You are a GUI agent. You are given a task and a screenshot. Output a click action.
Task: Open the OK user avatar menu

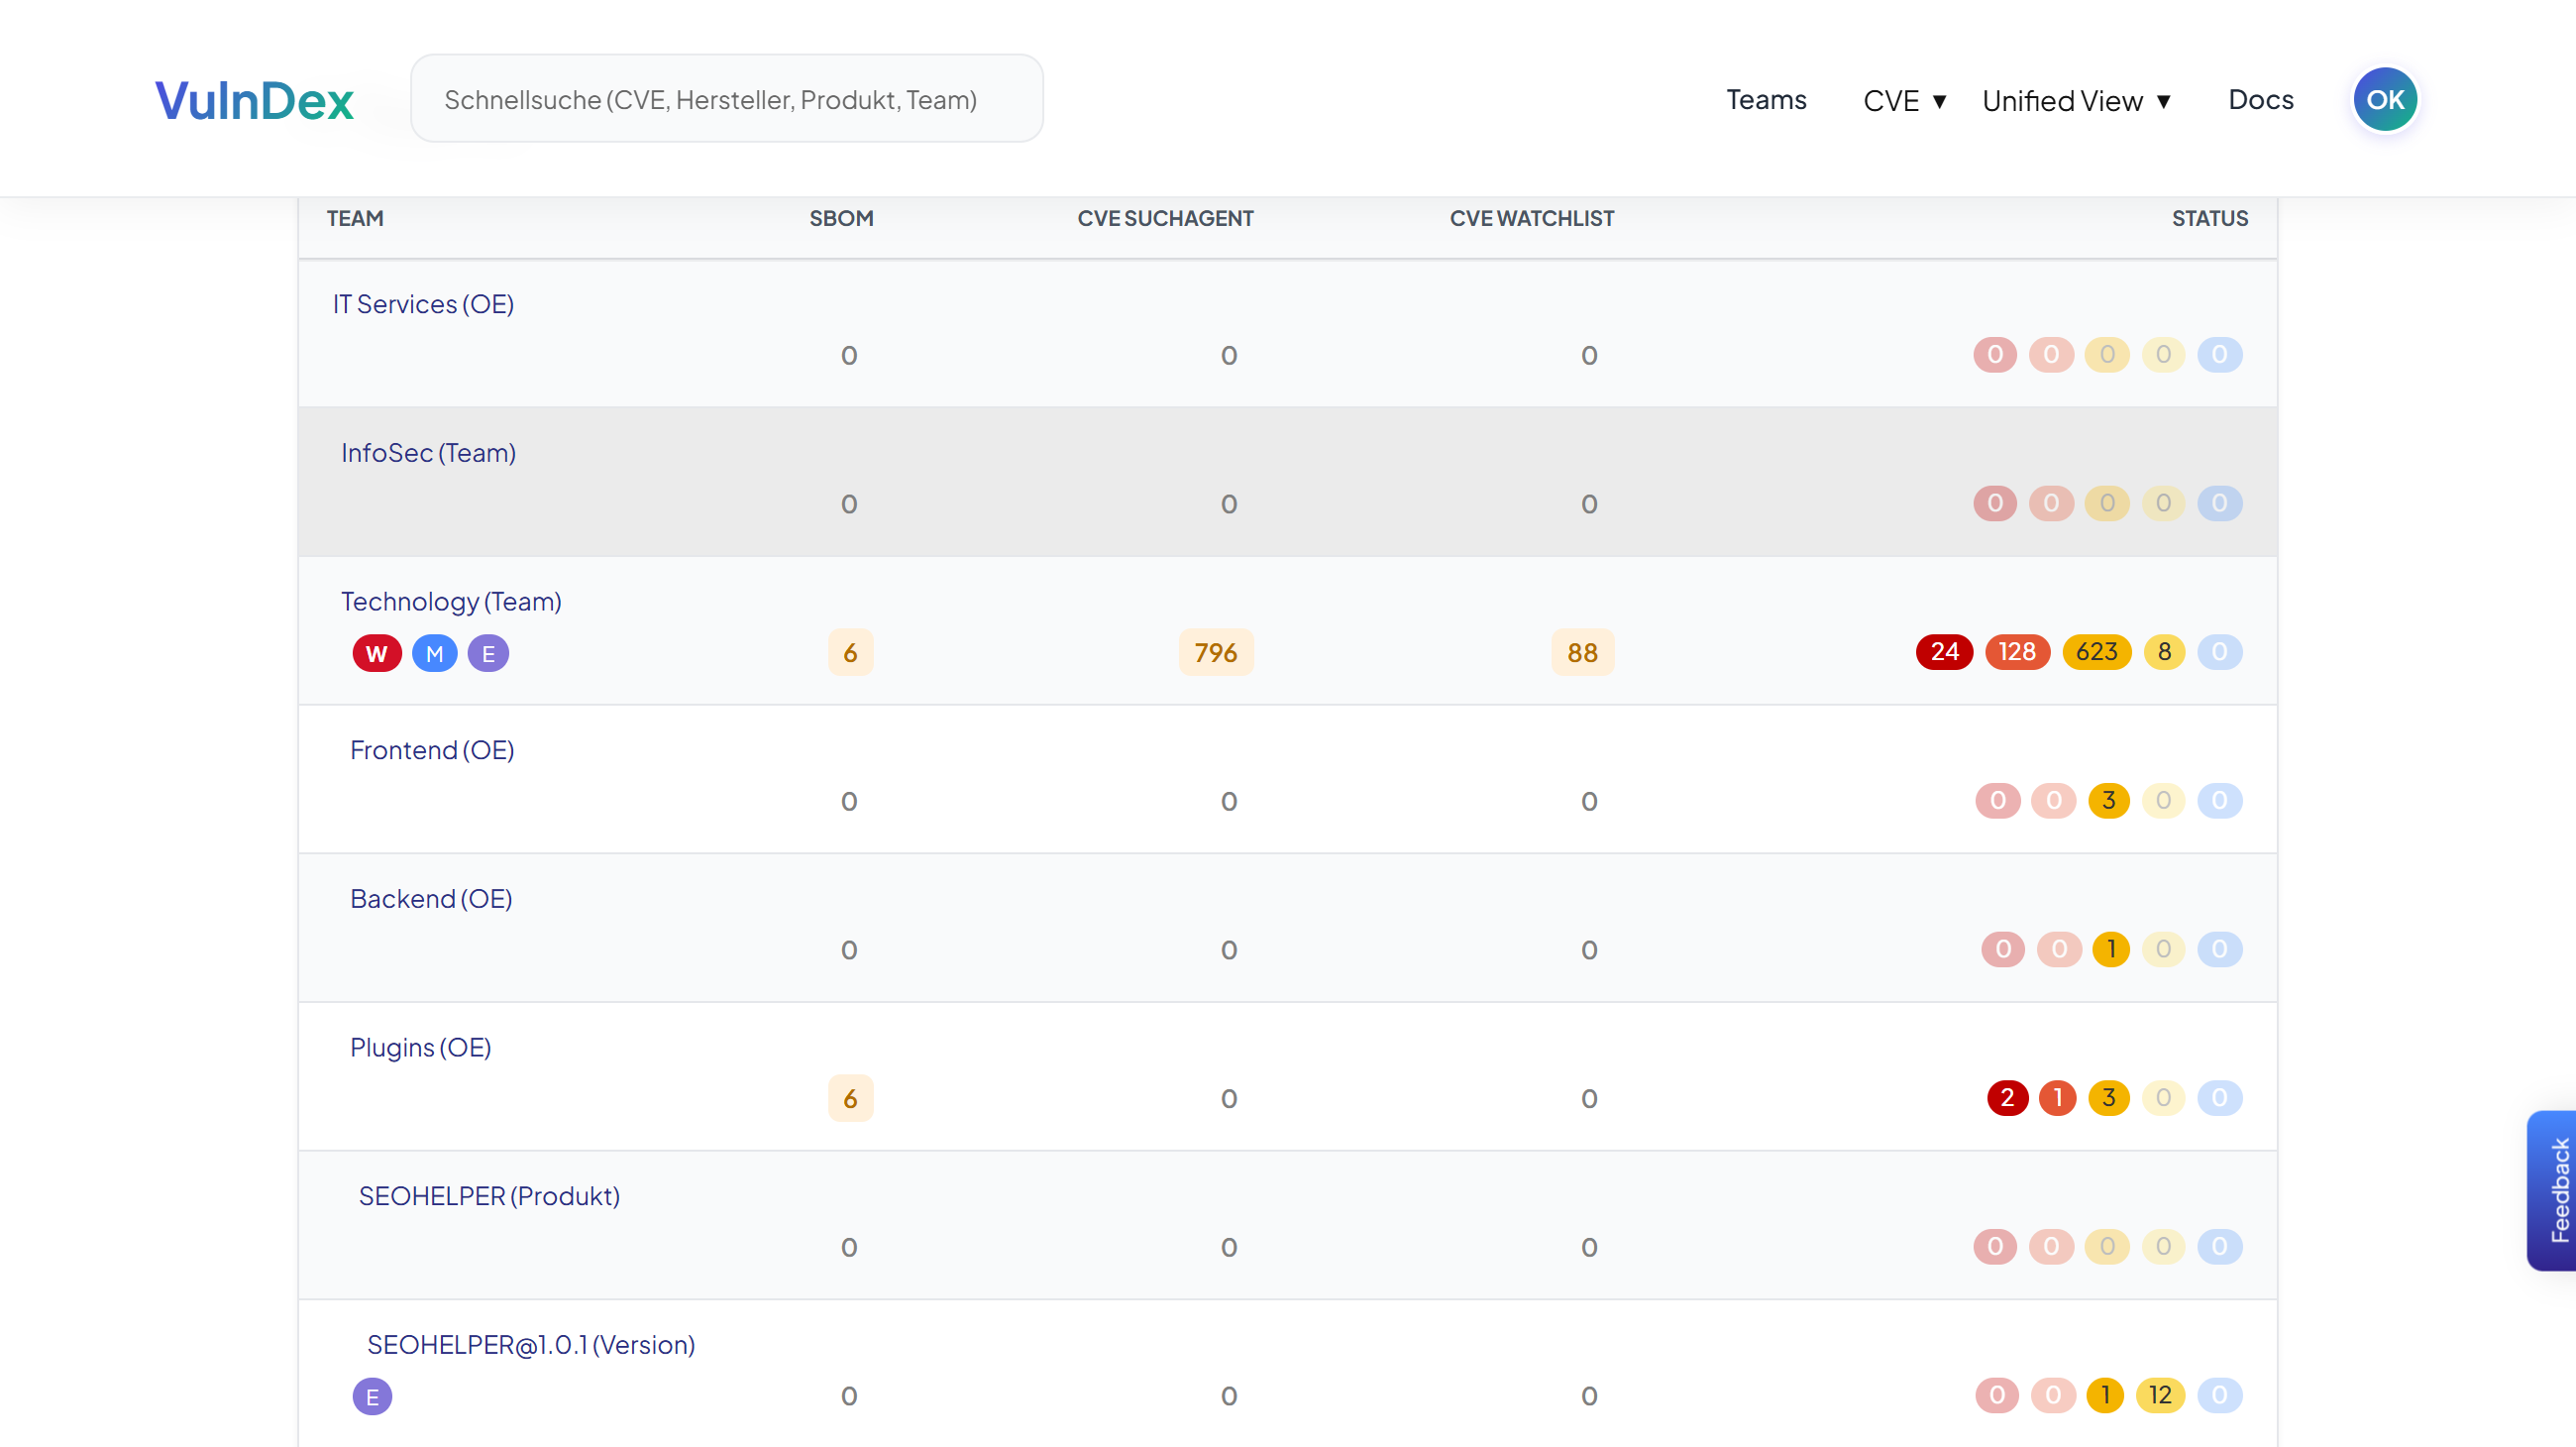click(x=2385, y=98)
